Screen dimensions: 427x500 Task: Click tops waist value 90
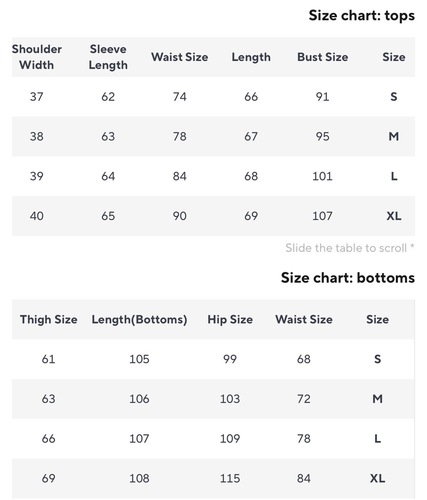[x=179, y=216]
